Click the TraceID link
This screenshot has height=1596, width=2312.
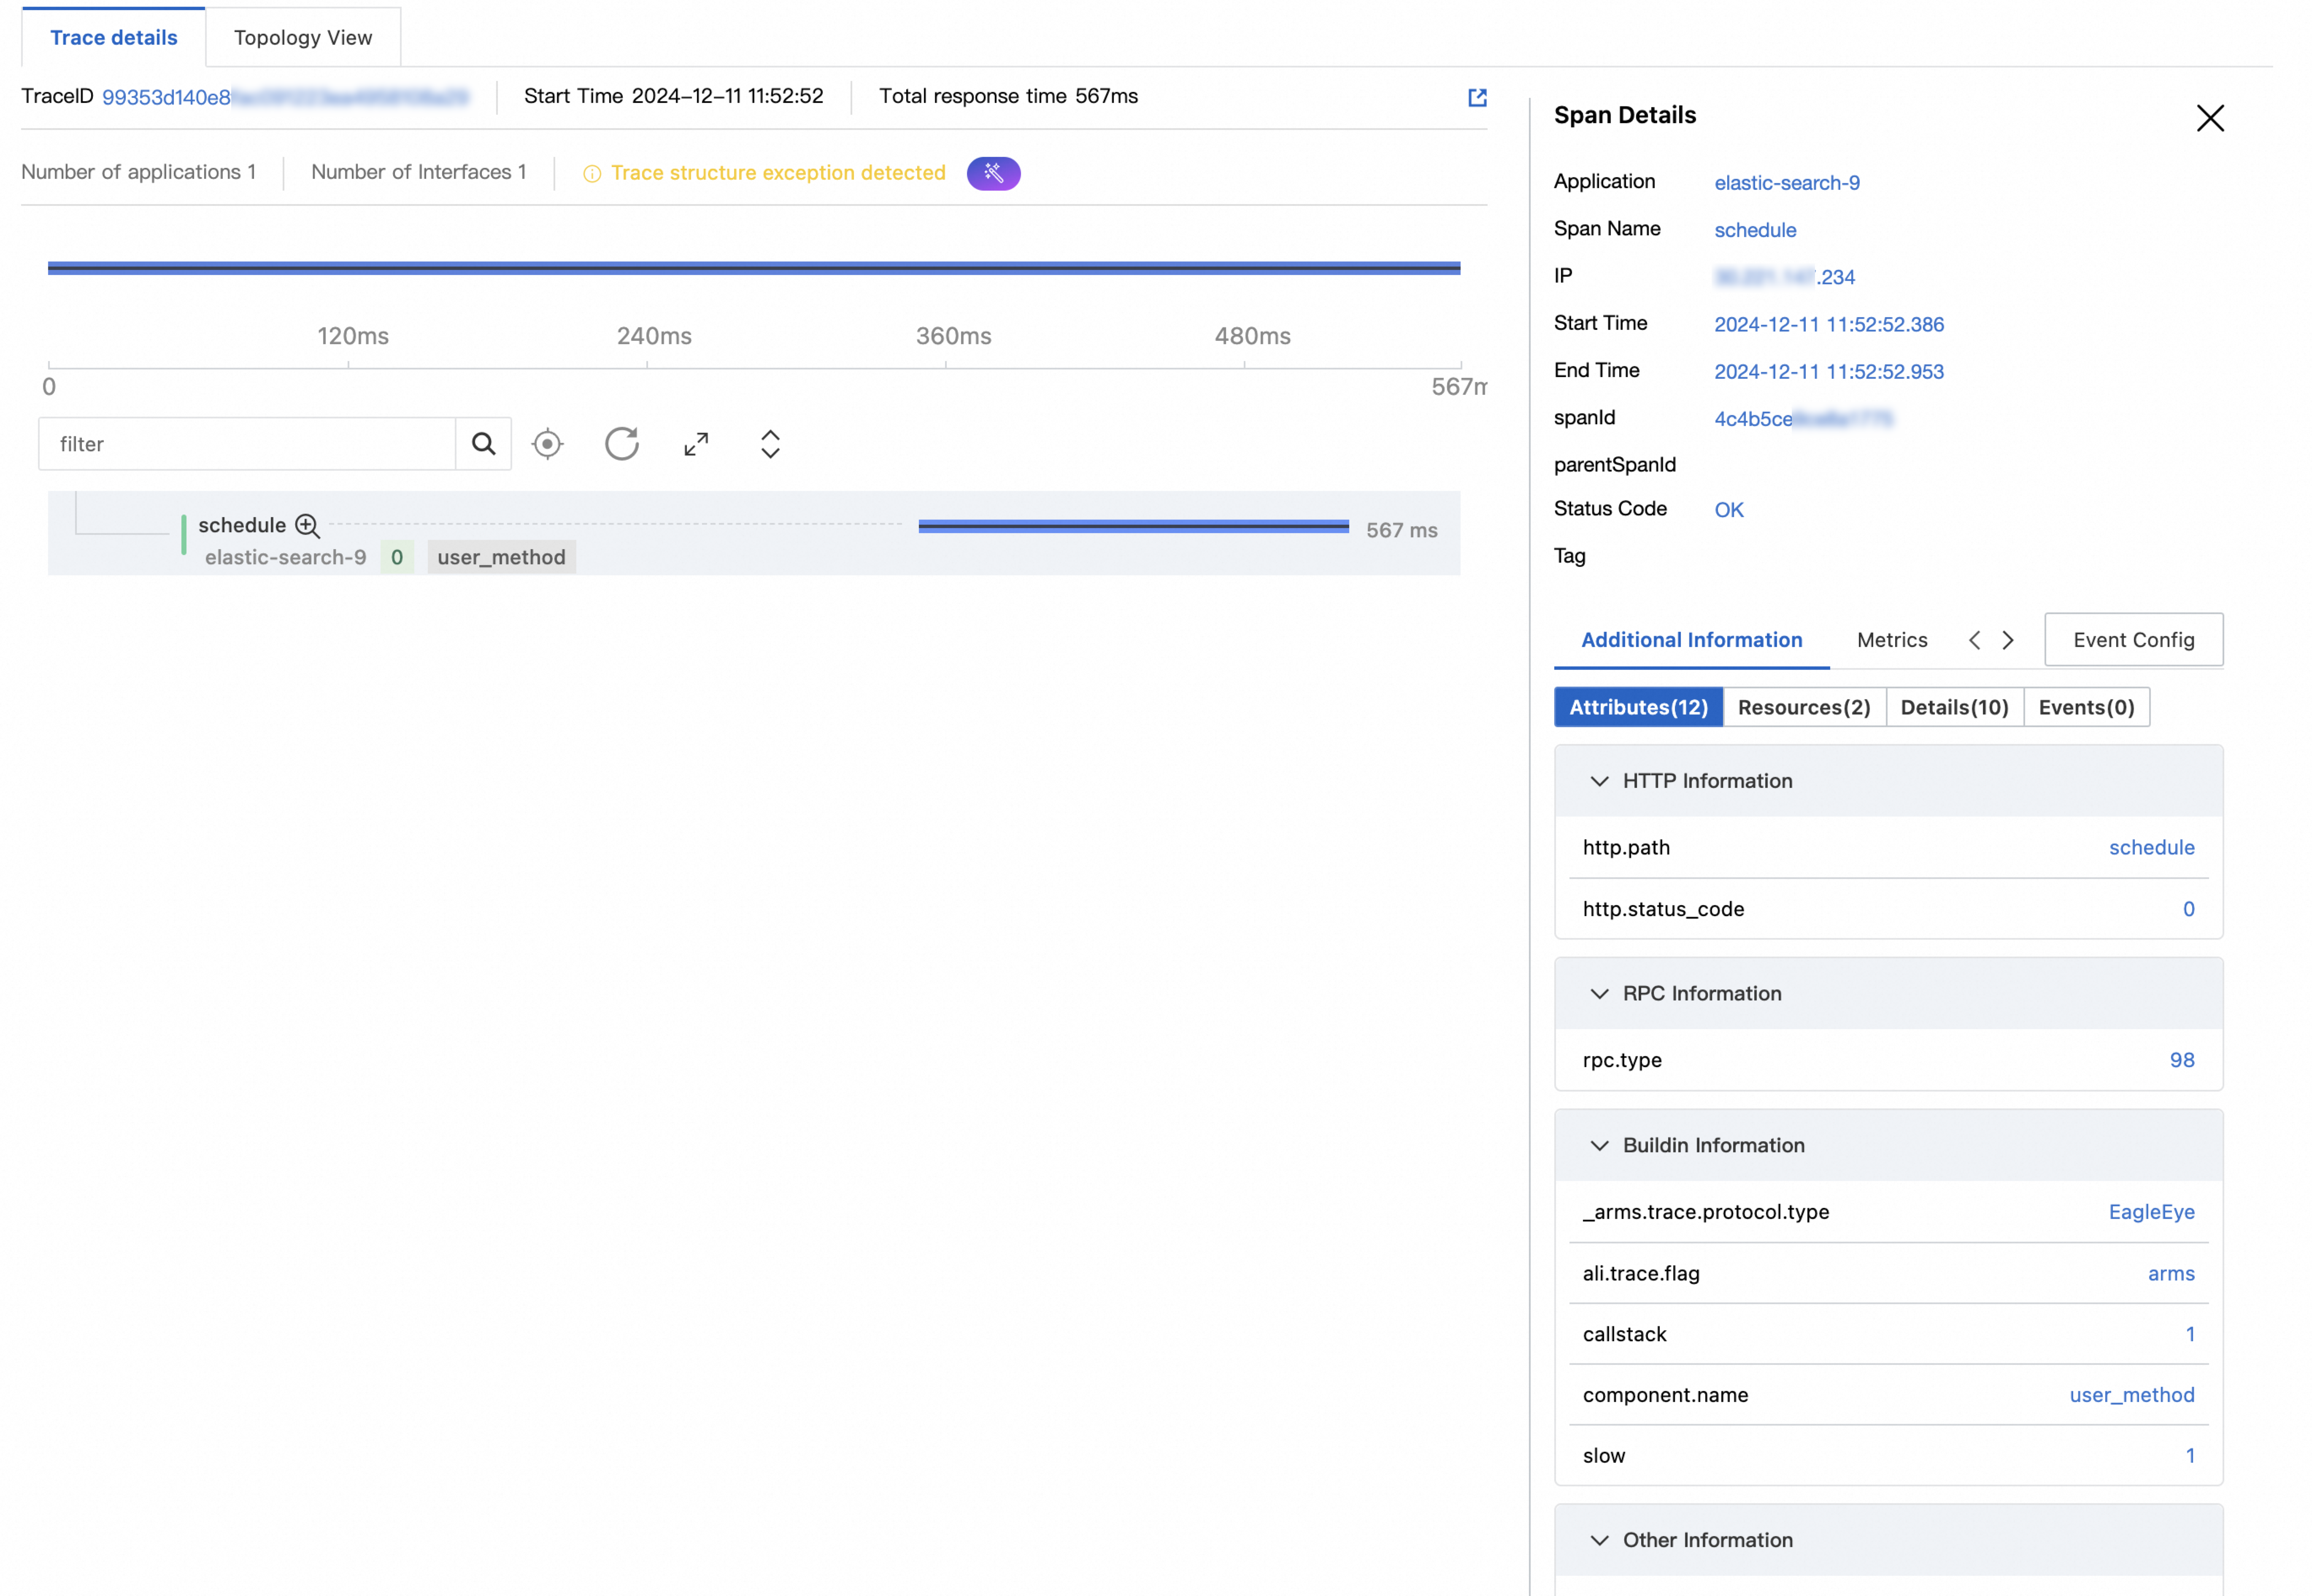tap(285, 97)
